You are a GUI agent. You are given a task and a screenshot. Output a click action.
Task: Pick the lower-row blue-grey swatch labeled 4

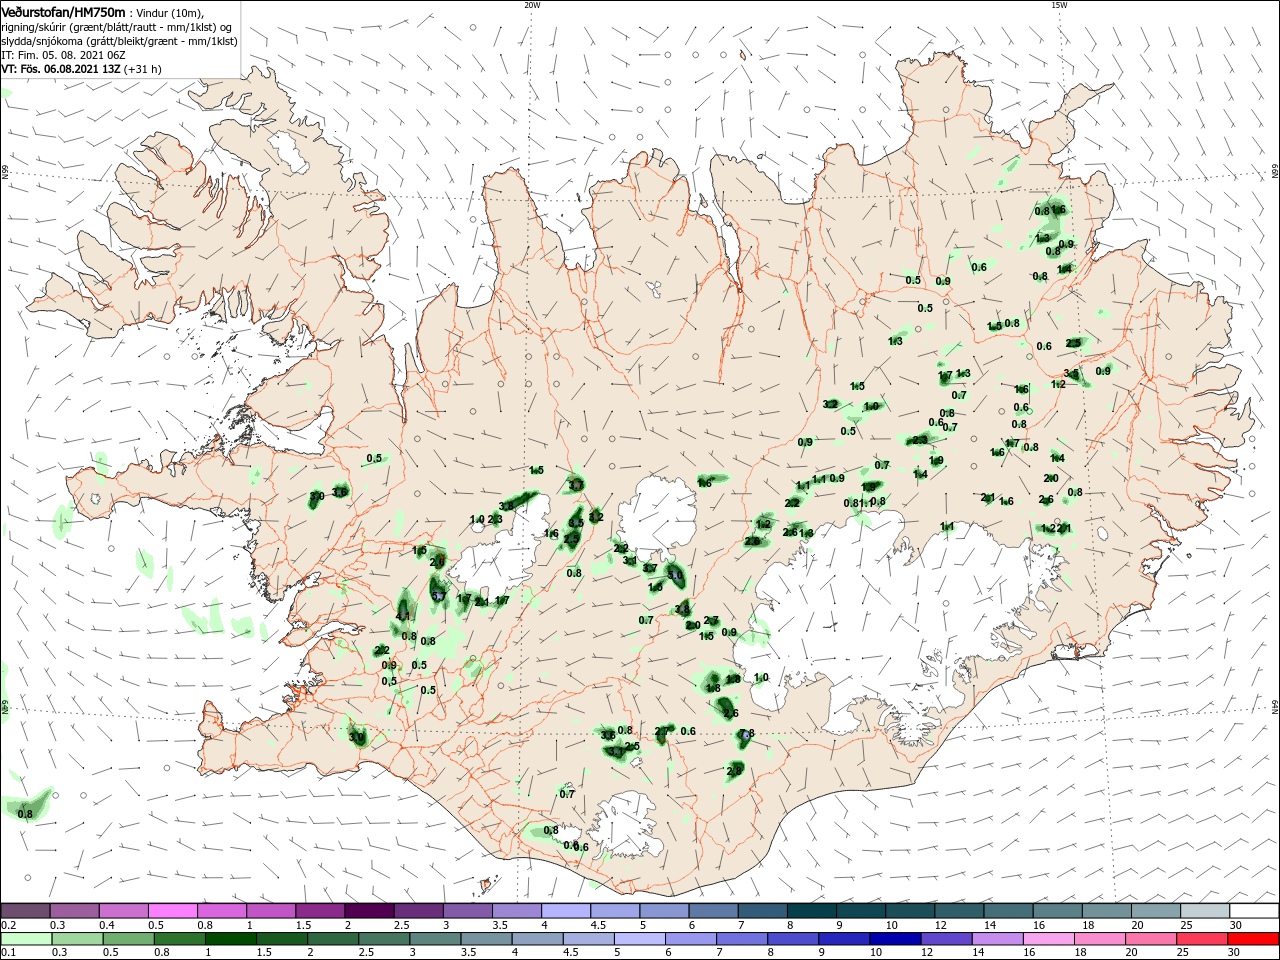click(x=535, y=939)
